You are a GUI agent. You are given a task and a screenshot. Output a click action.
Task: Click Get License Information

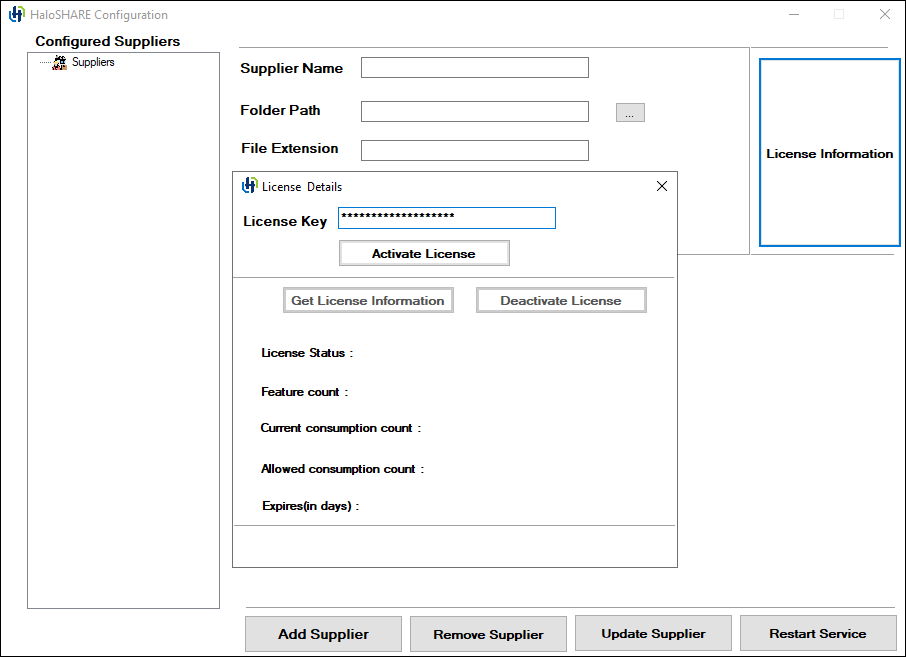368,300
